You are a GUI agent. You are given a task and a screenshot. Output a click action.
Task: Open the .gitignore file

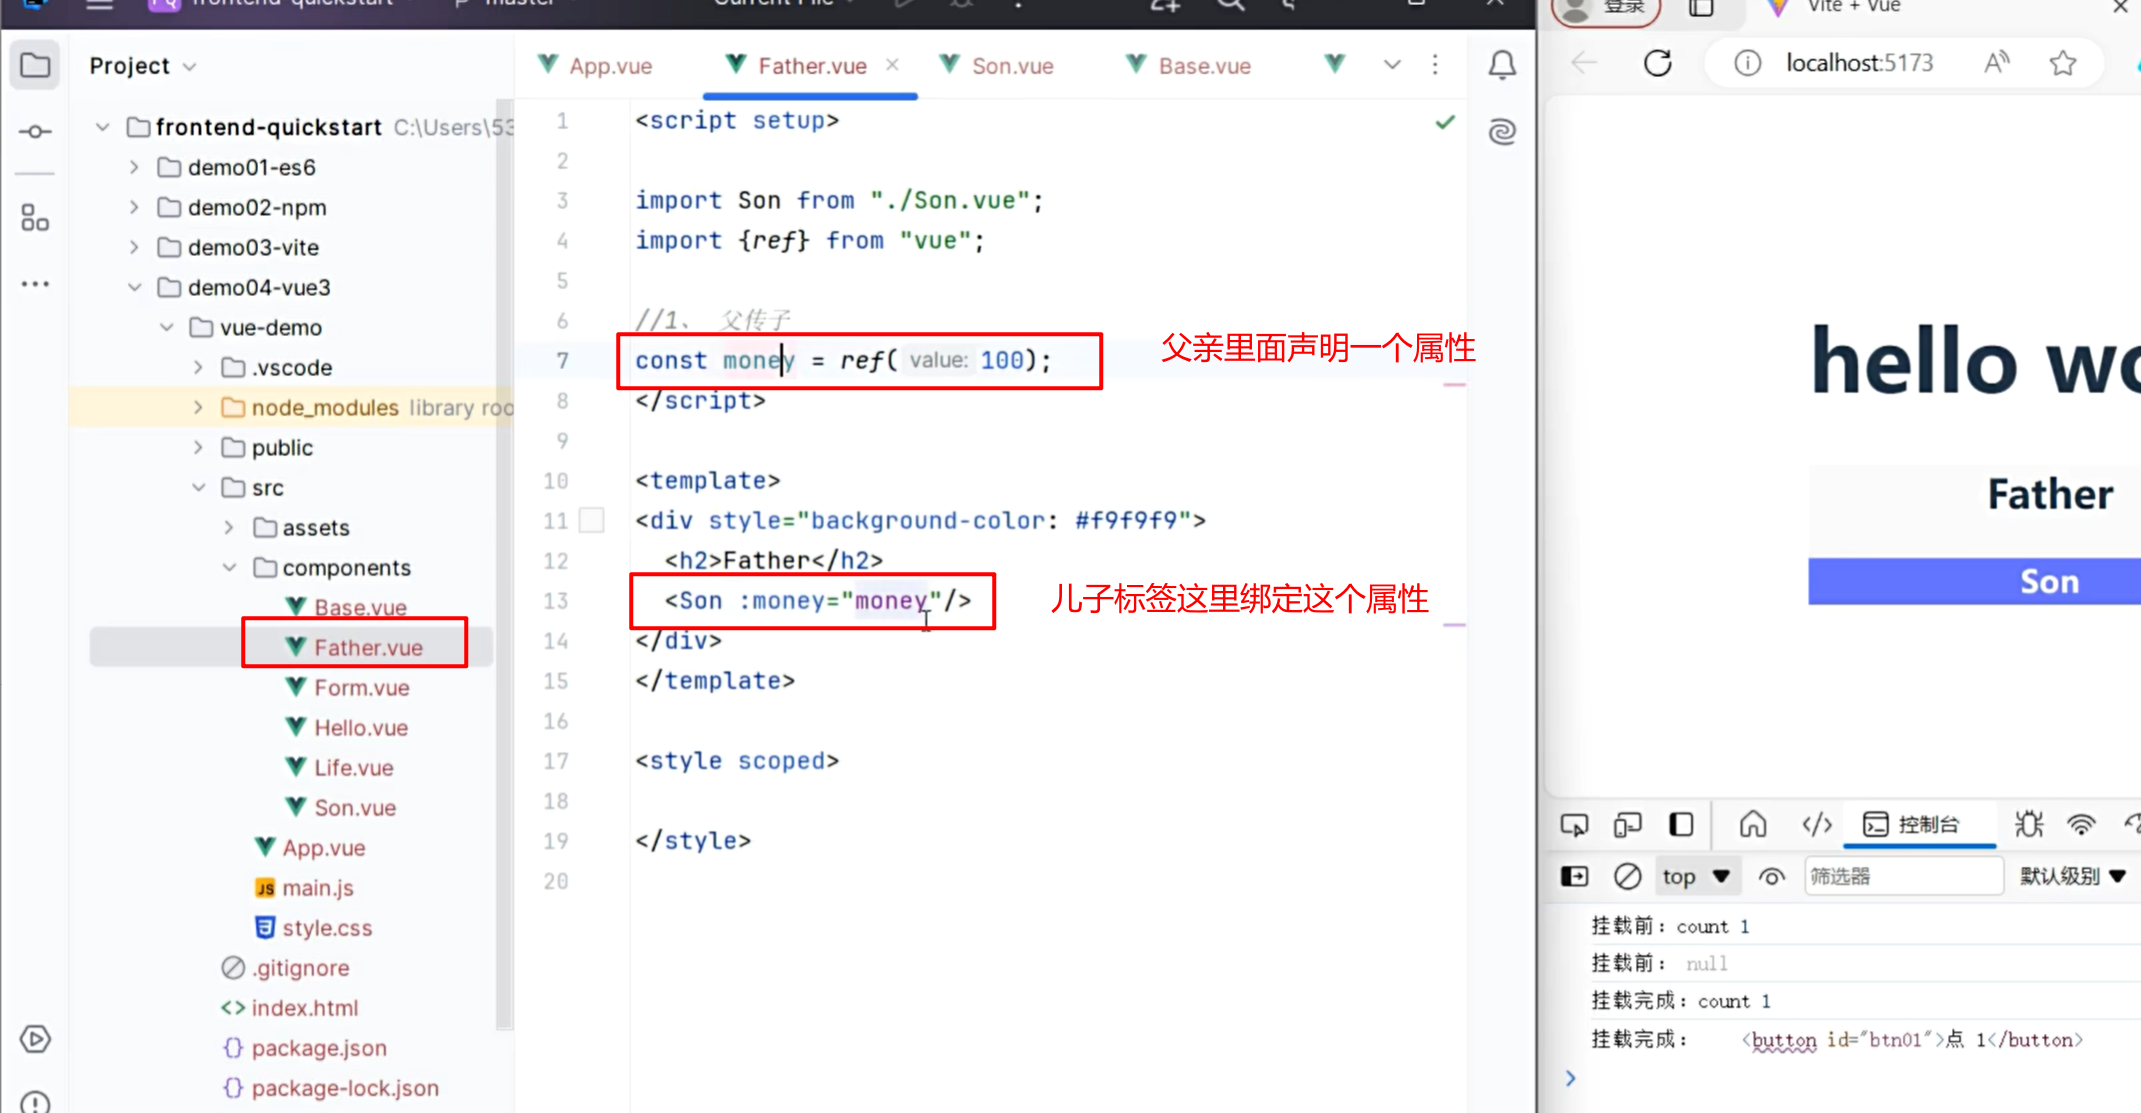click(300, 967)
